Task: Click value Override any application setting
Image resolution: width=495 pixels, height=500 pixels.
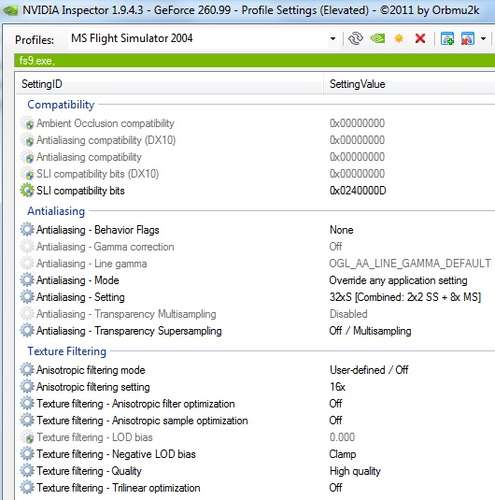Action: [398, 280]
